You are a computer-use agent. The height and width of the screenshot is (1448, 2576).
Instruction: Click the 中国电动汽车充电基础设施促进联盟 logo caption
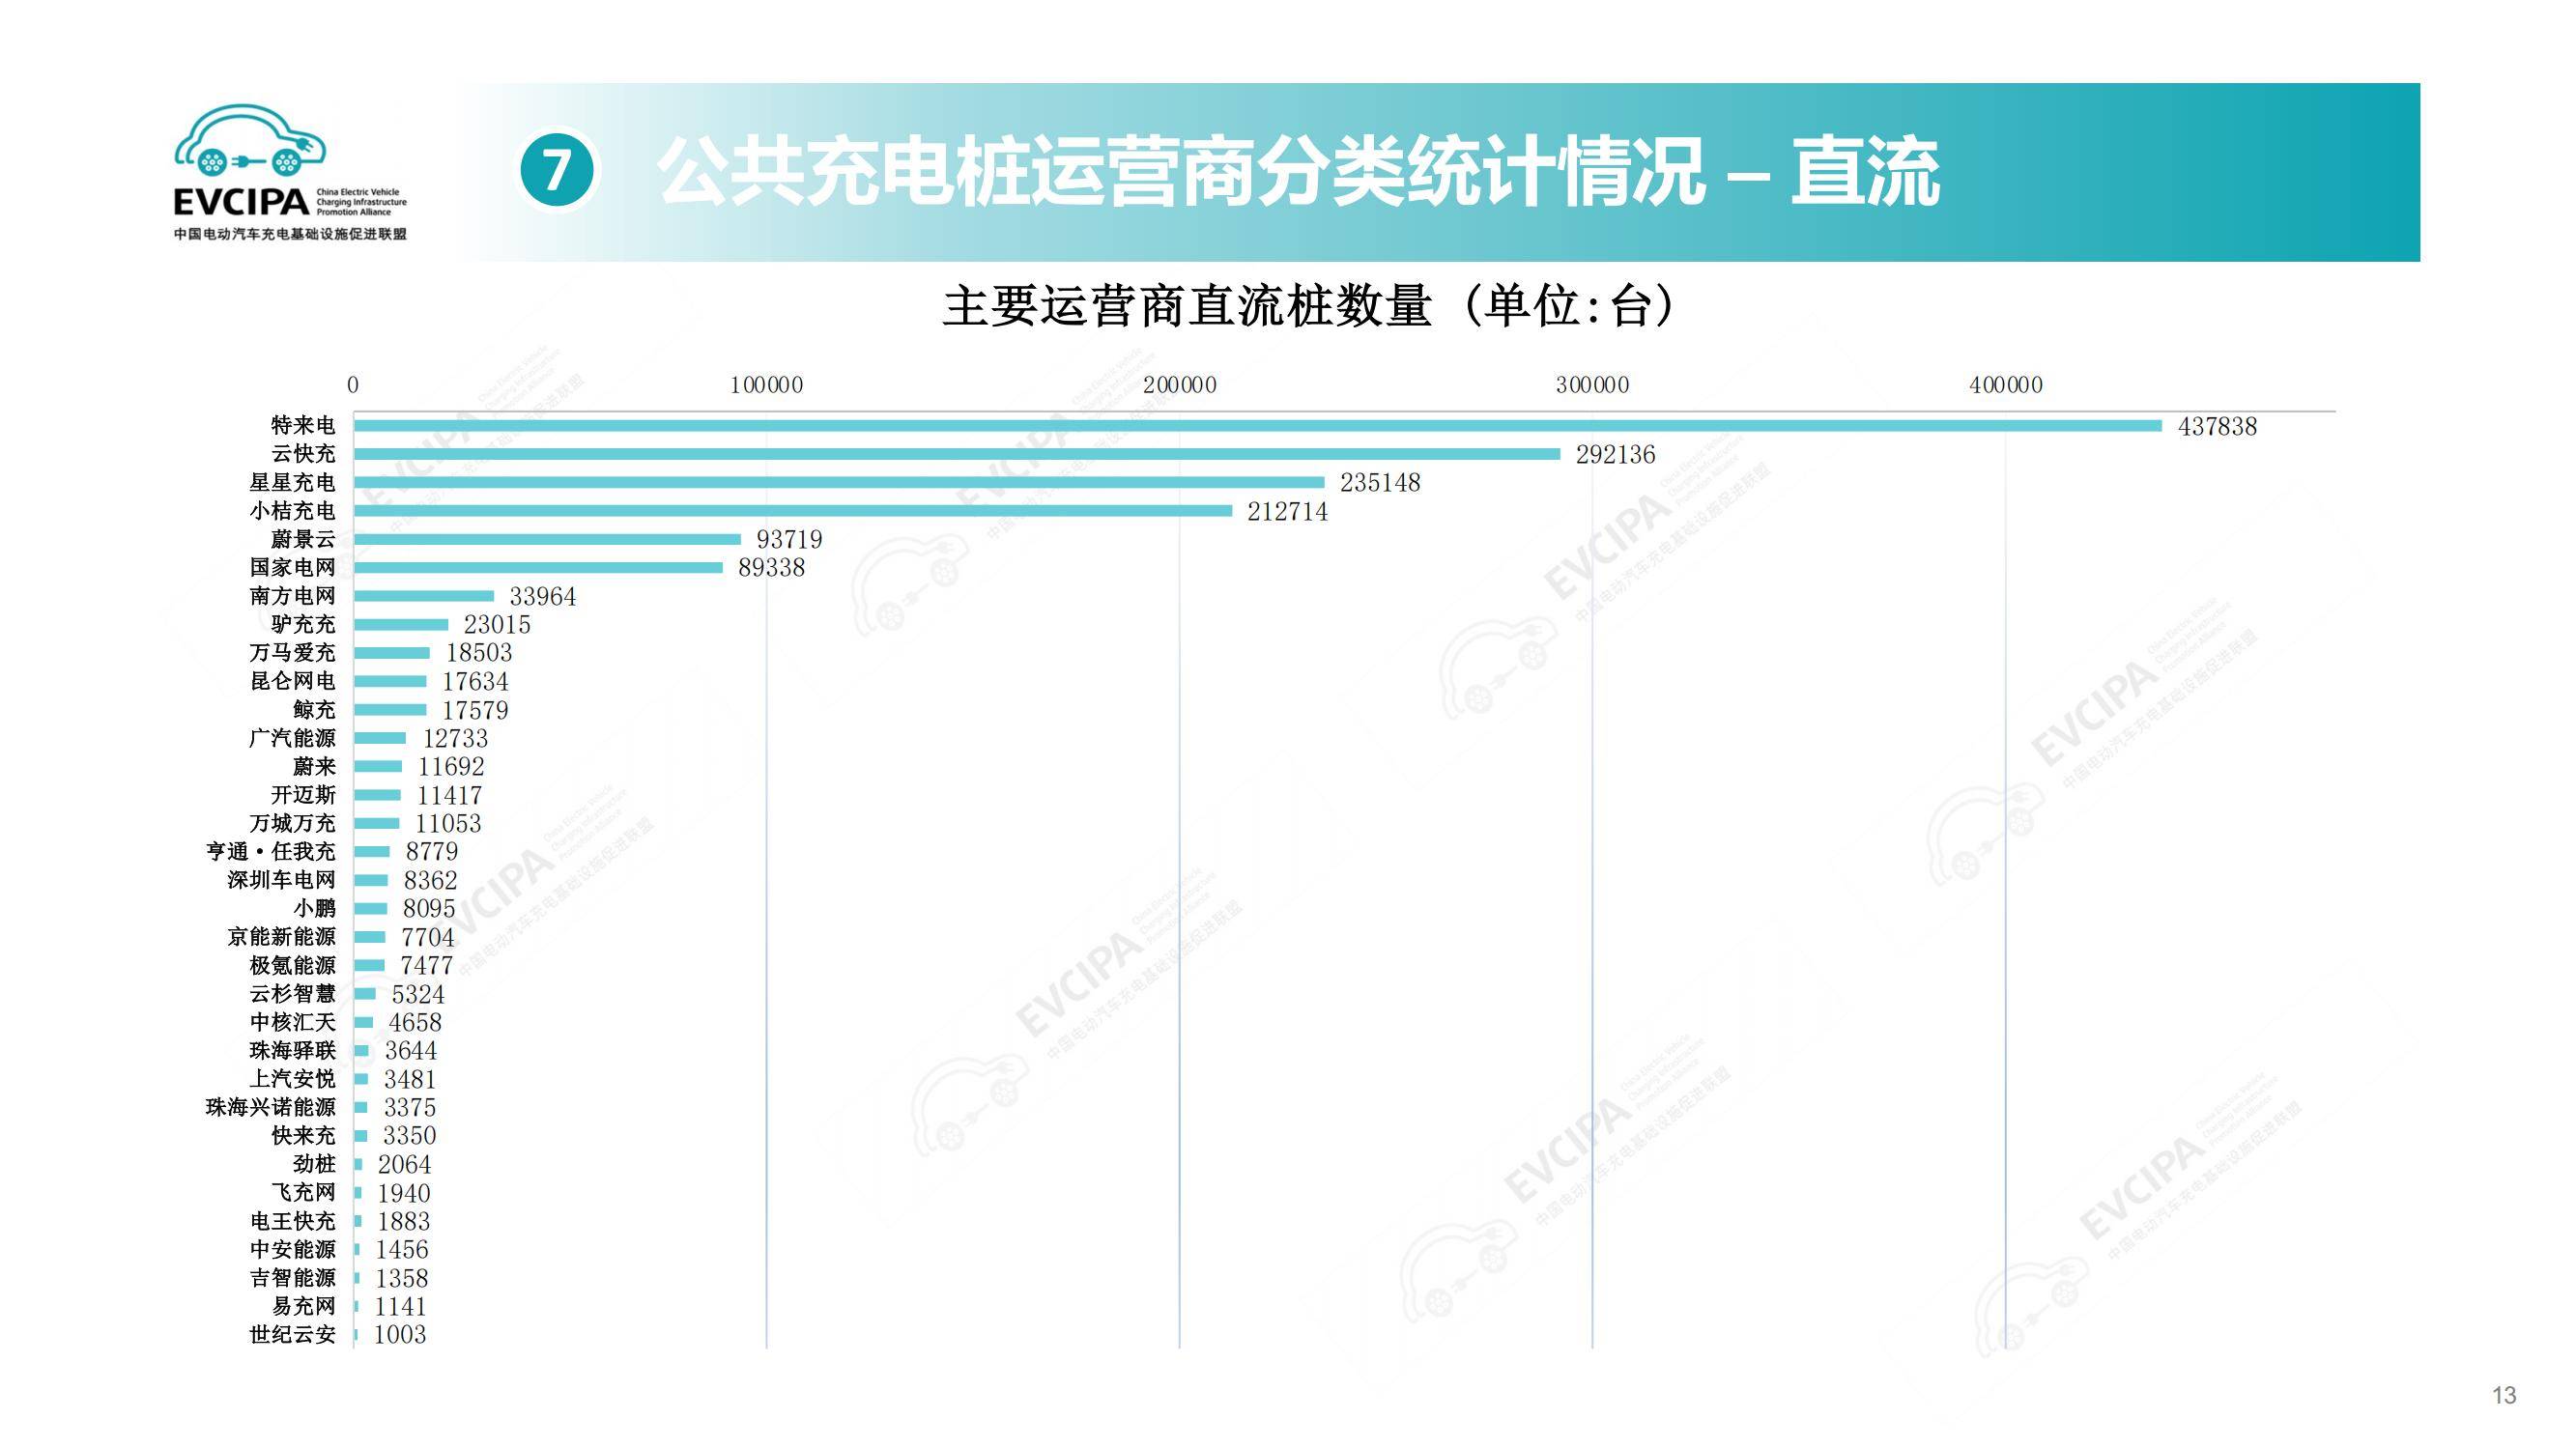point(290,234)
